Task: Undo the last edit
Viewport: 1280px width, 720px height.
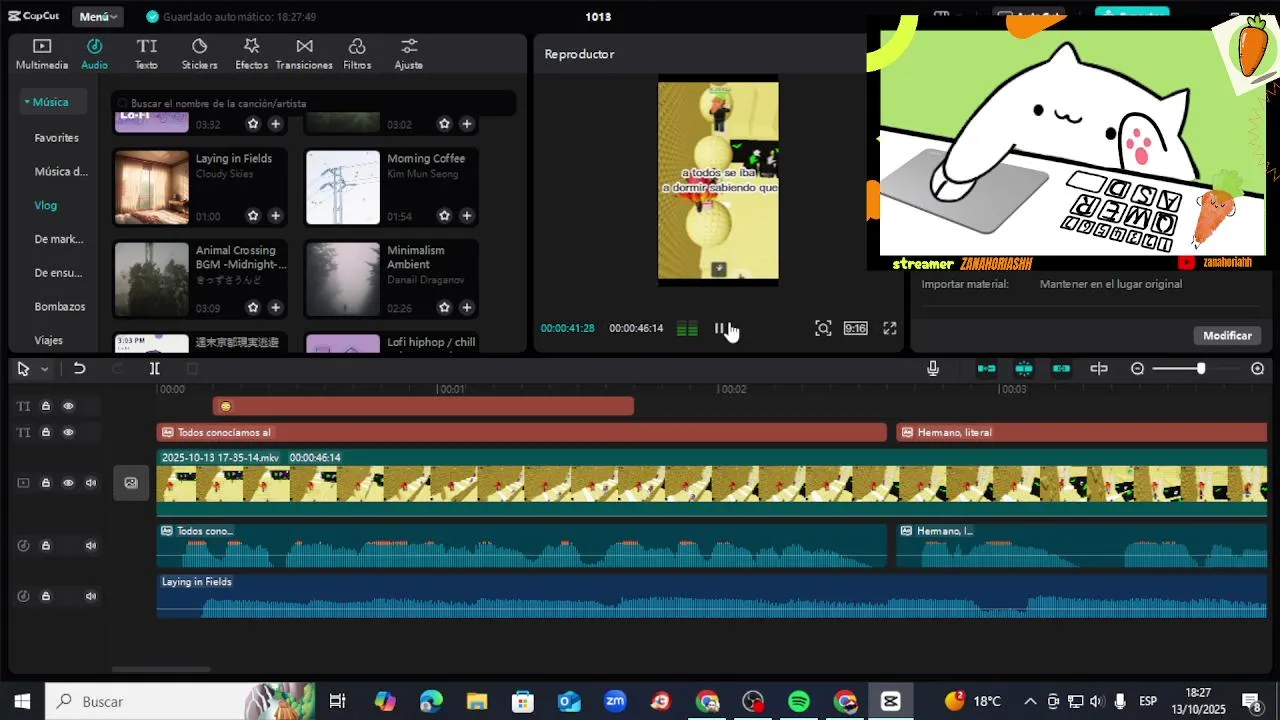Action: (x=79, y=369)
